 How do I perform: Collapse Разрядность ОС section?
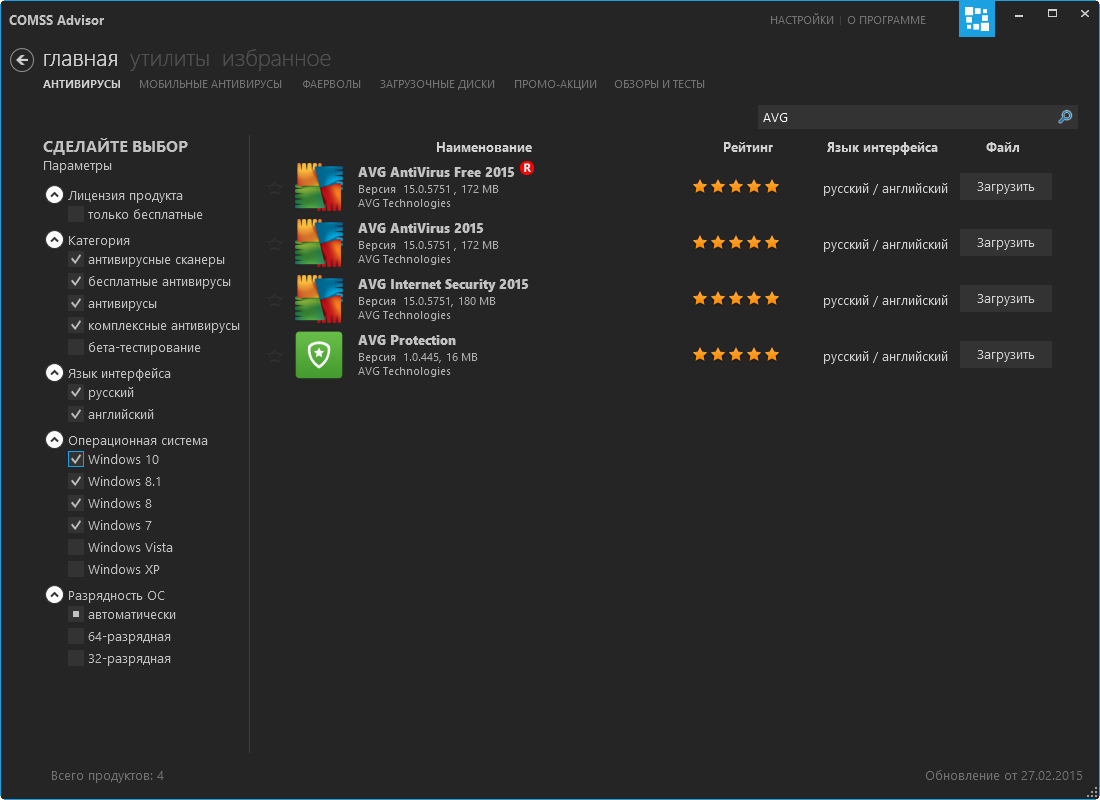(x=54, y=594)
